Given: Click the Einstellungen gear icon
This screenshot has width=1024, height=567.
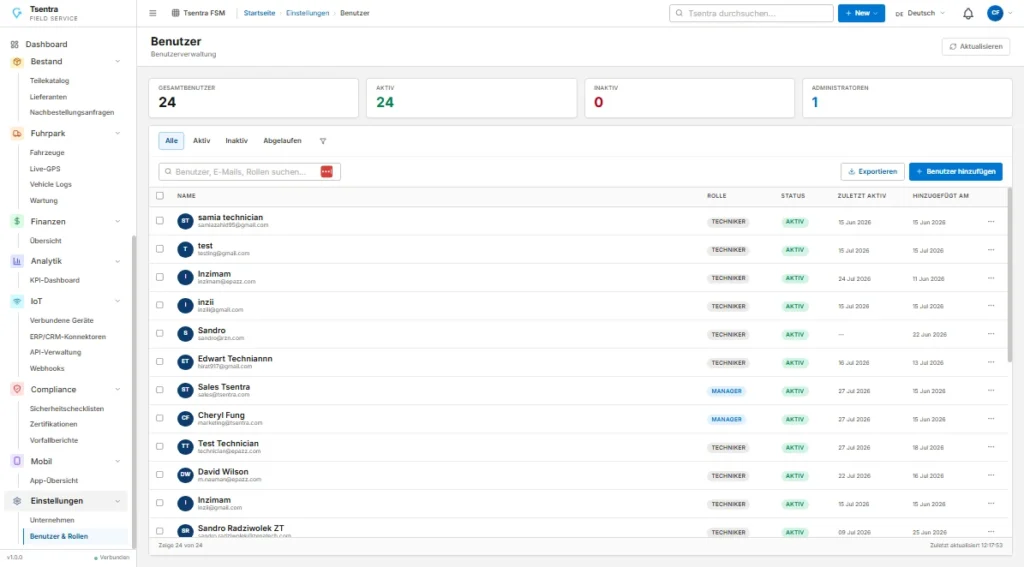Looking at the screenshot, I should pyautogui.click(x=17, y=501).
